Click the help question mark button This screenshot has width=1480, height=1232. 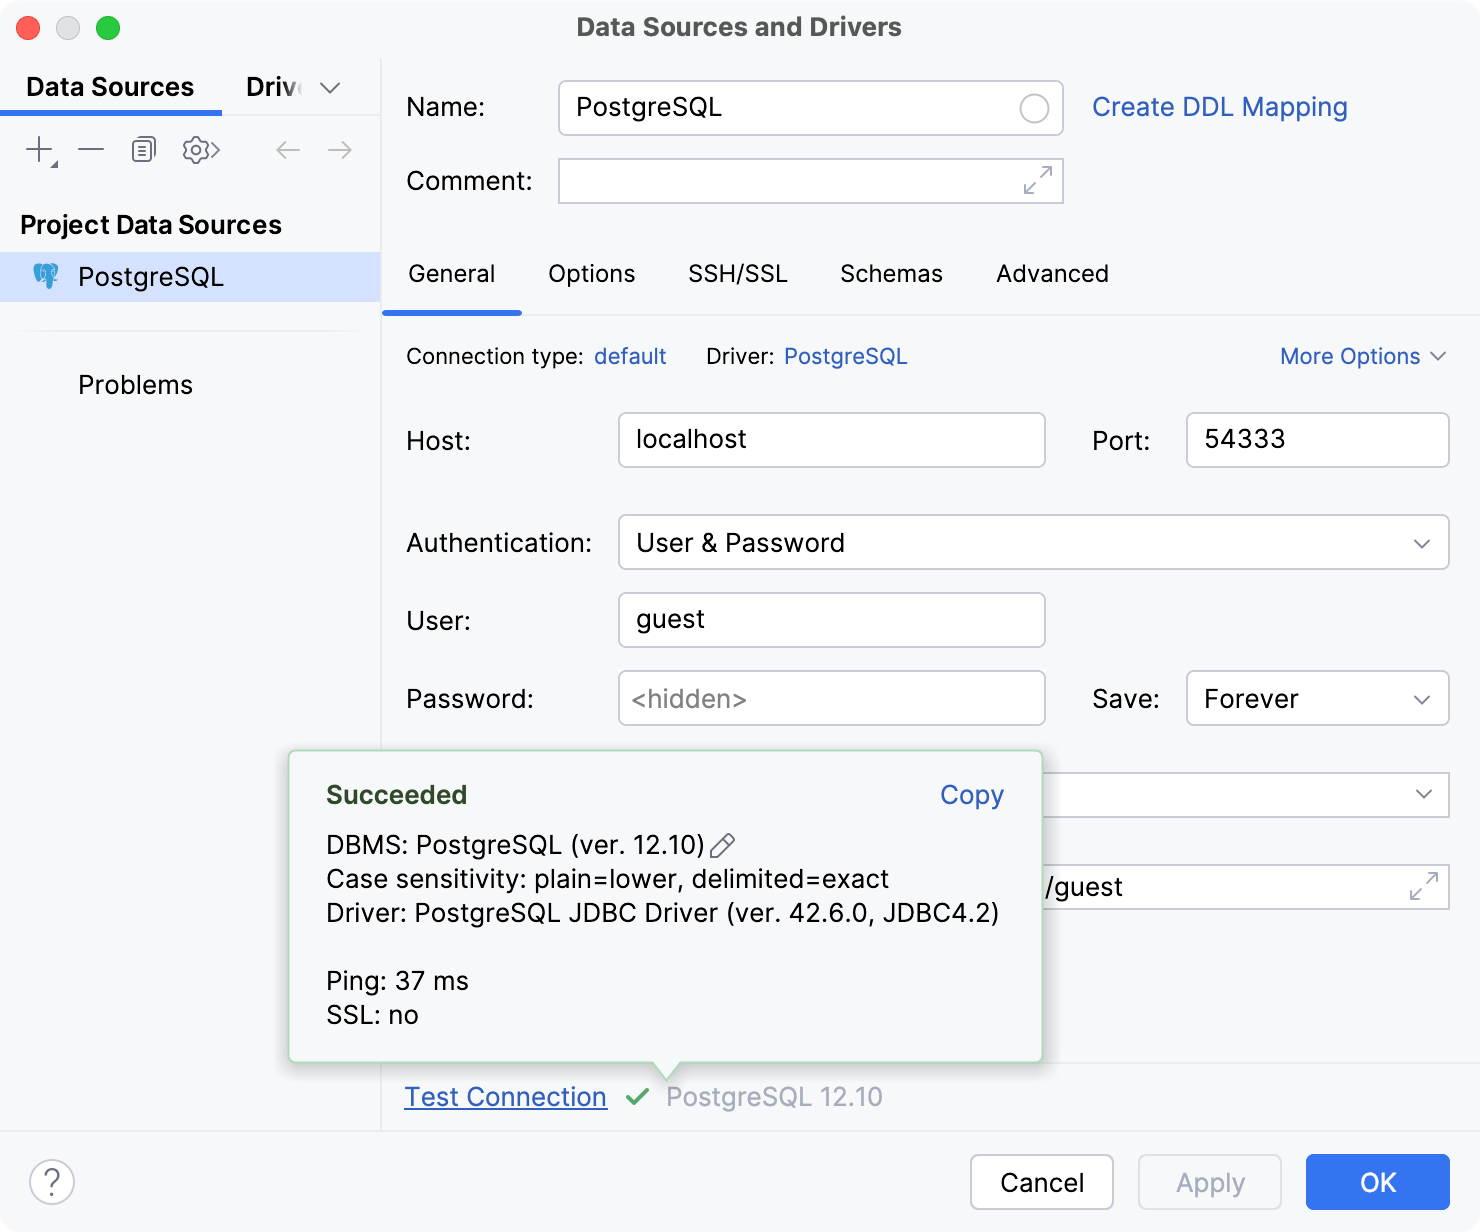[52, 1182]
